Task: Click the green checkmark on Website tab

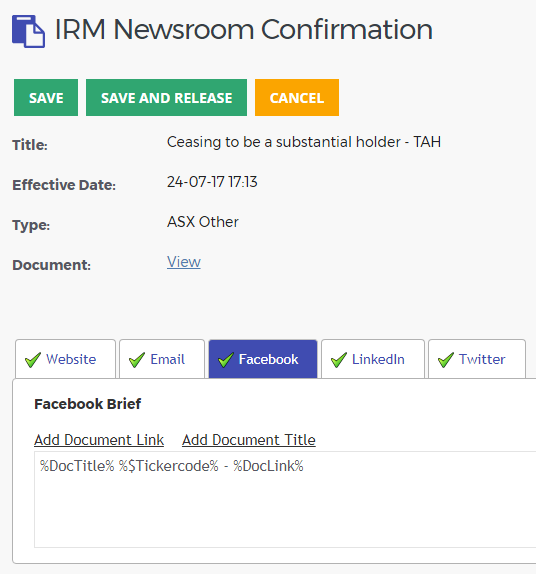Action: 33,360
